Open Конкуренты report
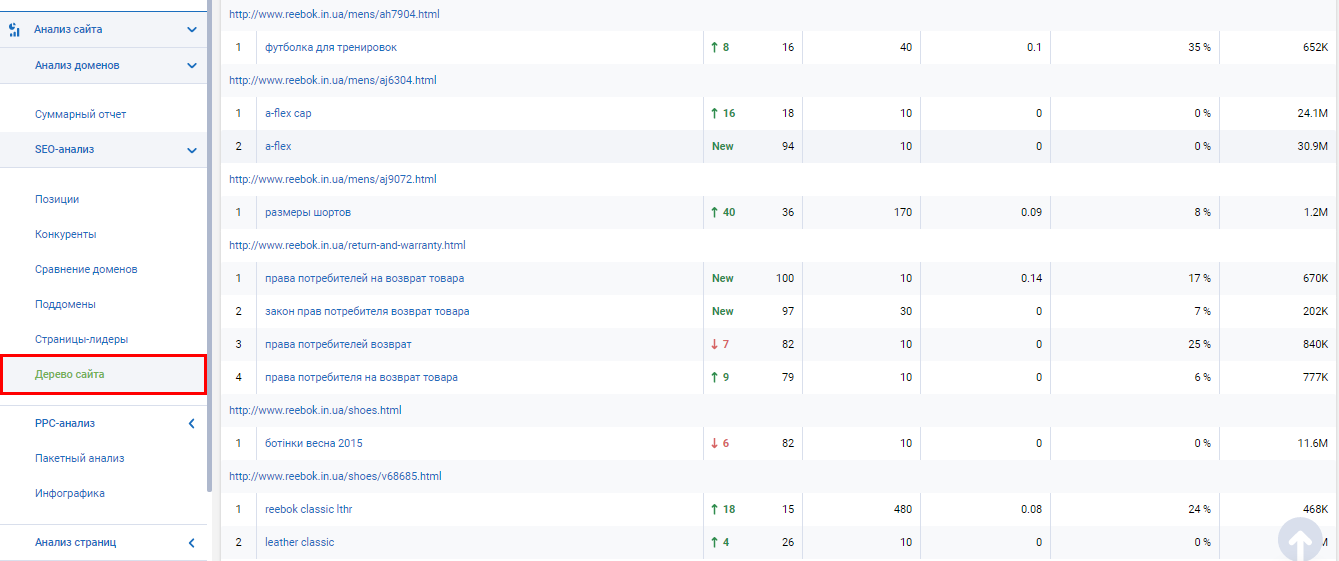 65,235
